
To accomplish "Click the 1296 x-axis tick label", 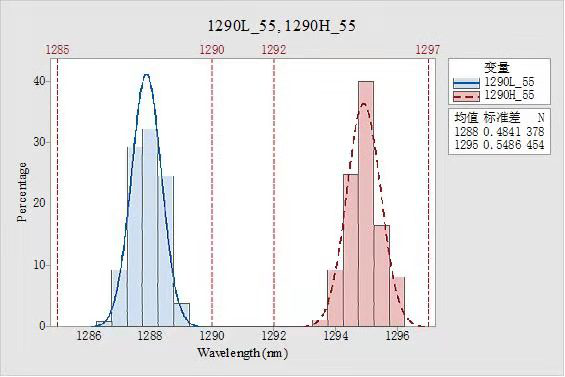I will (x=397, y=336).
